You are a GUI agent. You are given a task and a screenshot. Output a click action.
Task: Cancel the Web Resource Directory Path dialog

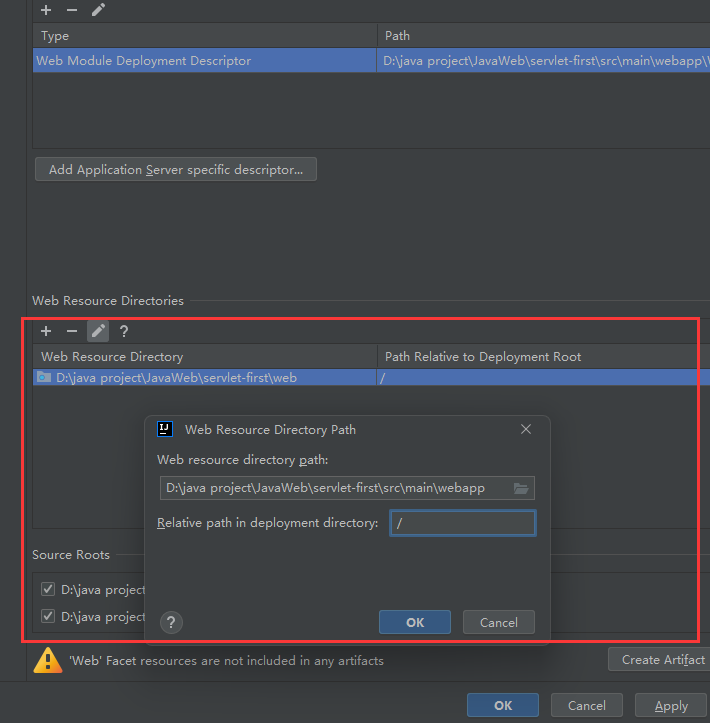pos(498,622)
